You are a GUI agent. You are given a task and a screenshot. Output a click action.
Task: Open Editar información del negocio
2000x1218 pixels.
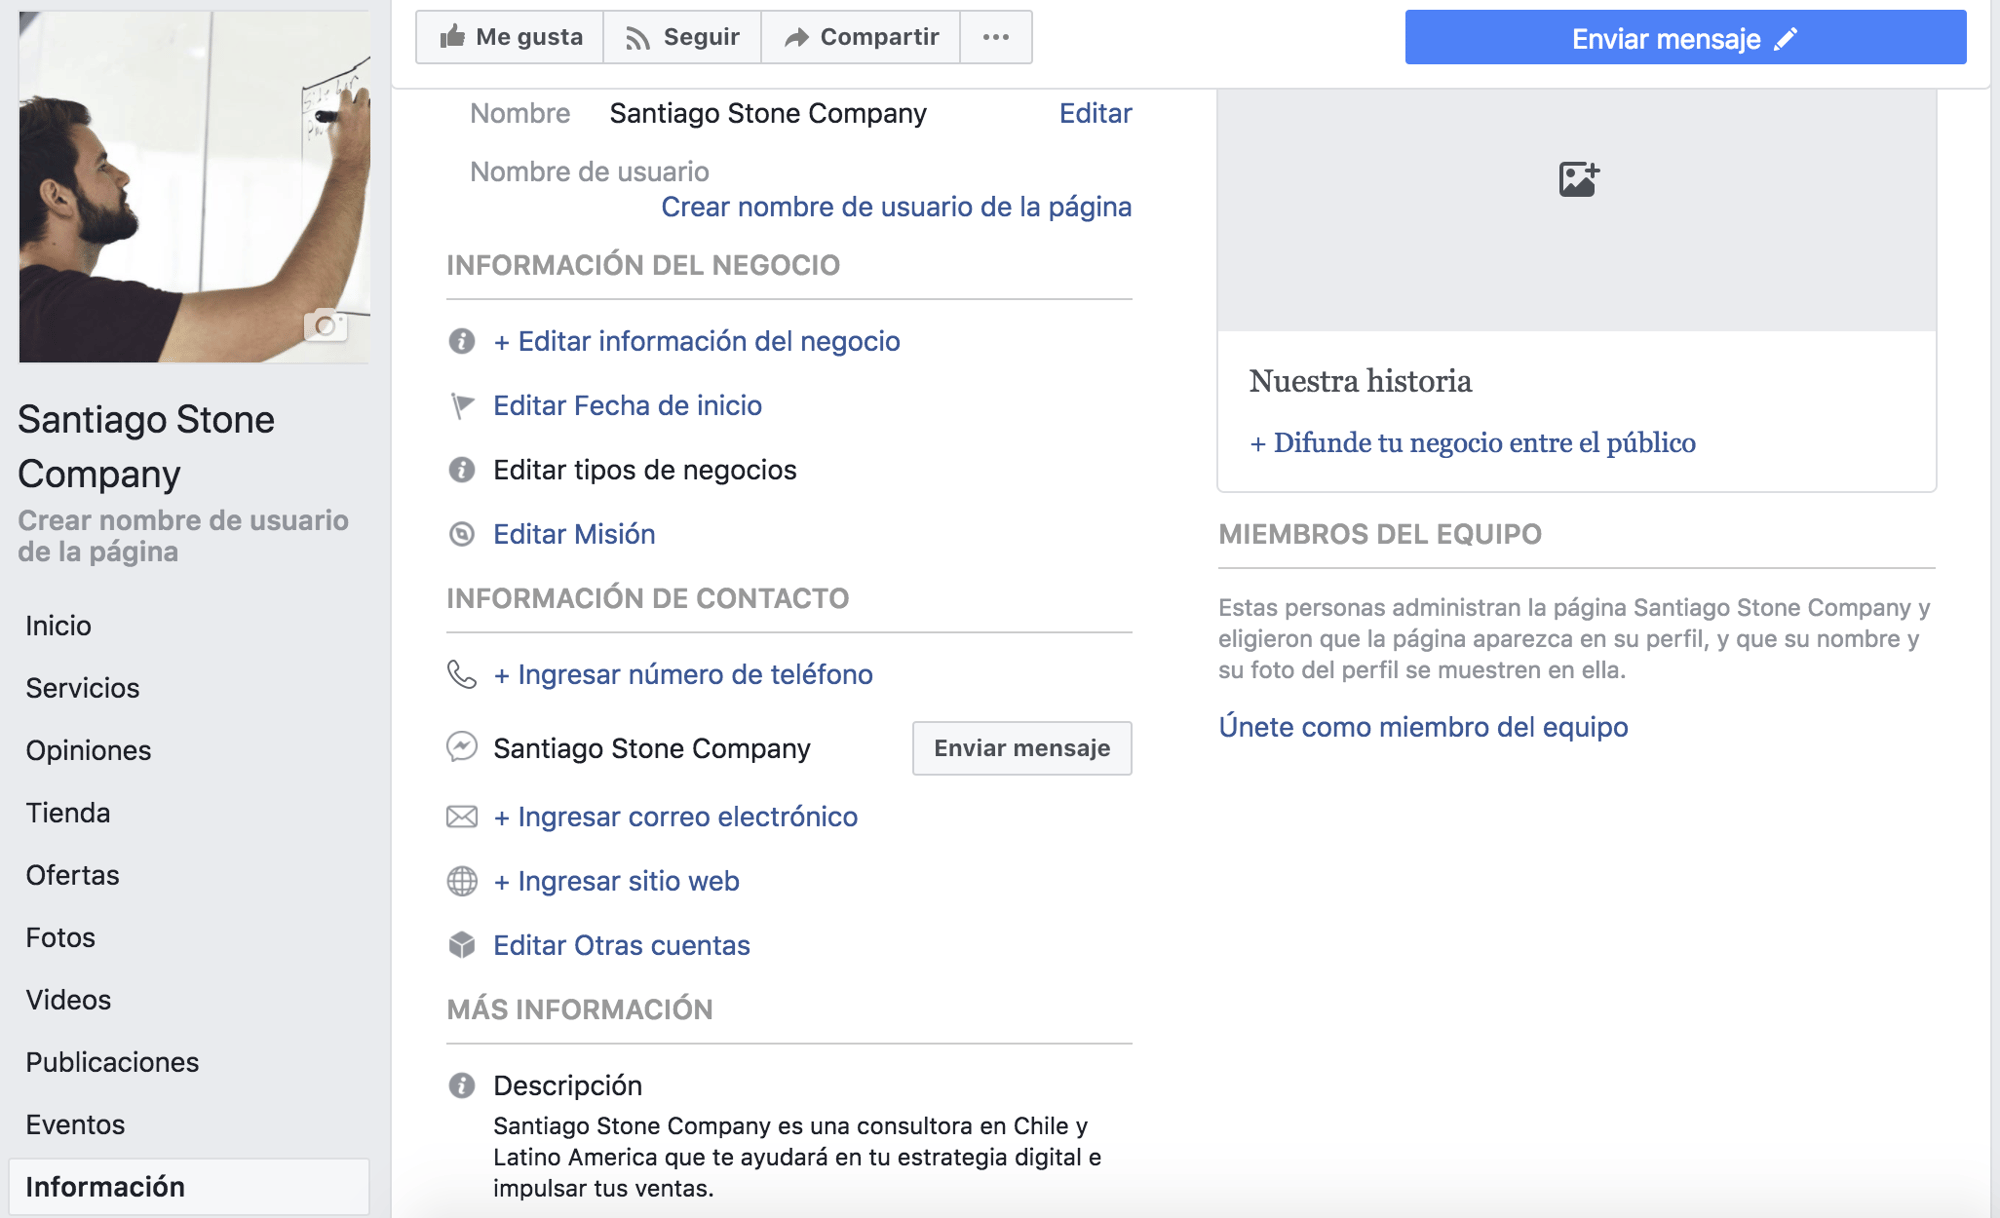697,341
